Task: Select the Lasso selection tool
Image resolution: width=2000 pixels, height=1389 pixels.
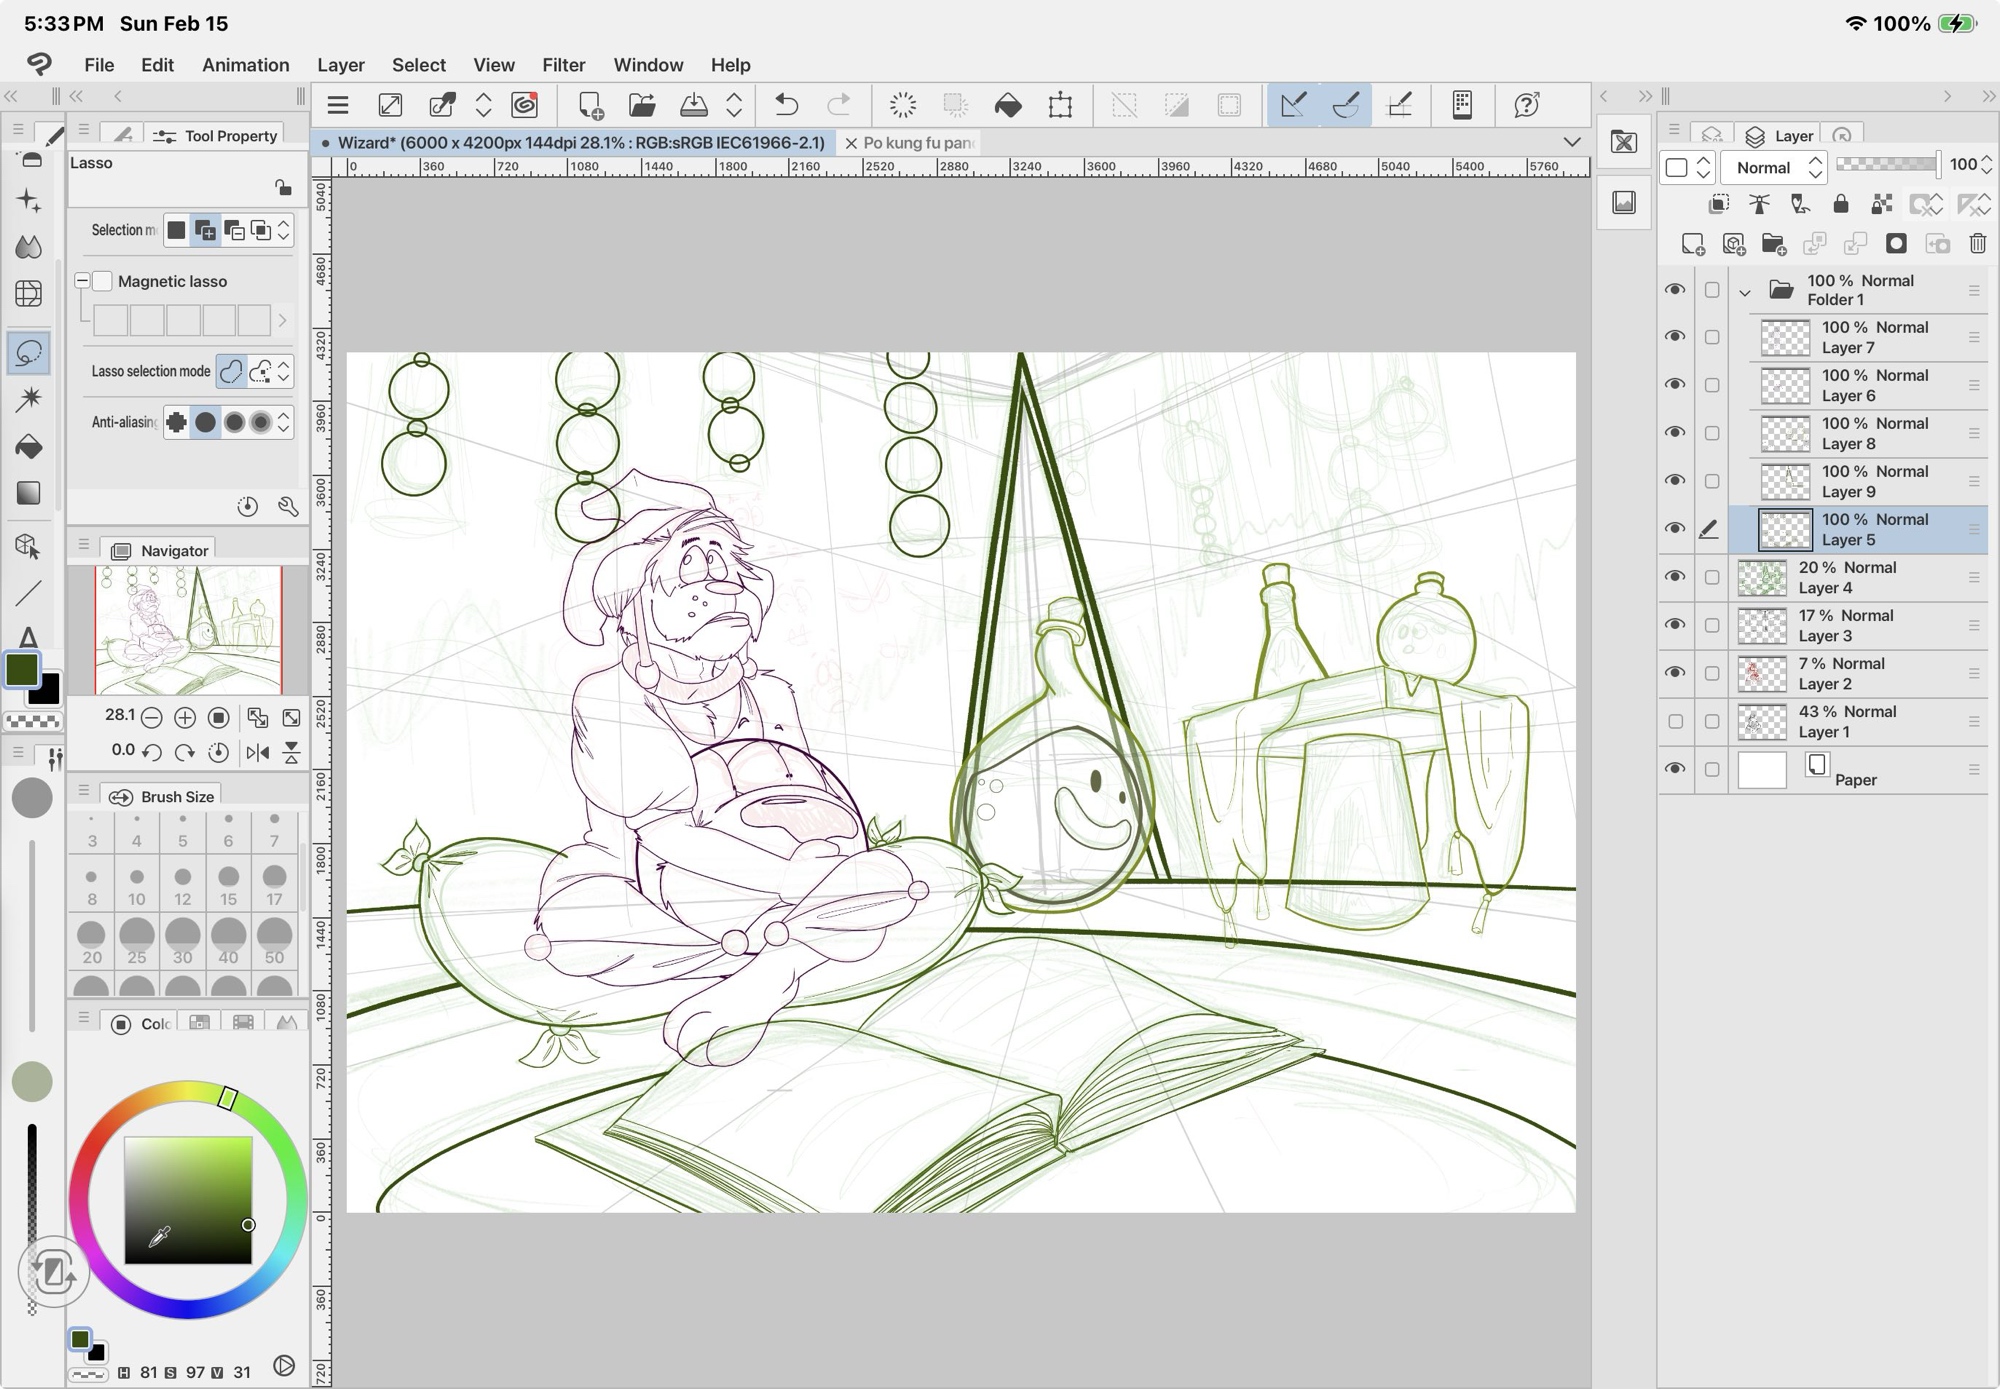Action: pyautogui.click(x=29, y=353)
